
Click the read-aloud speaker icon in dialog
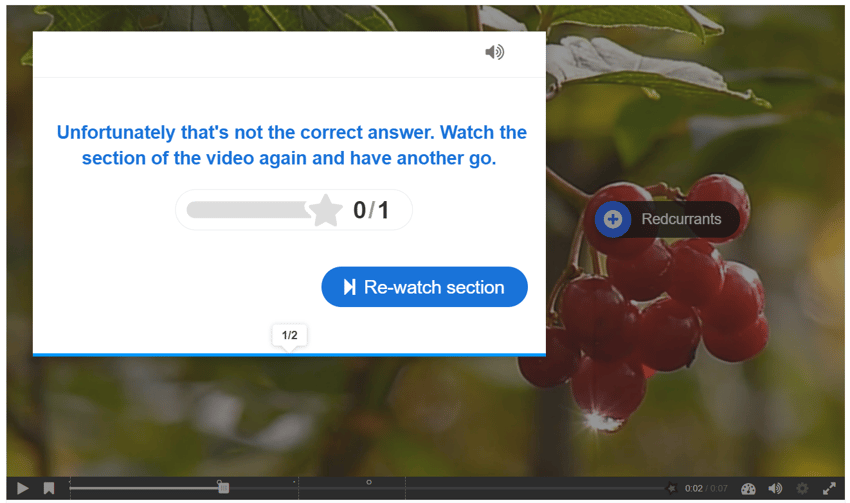tap(494, 52)
